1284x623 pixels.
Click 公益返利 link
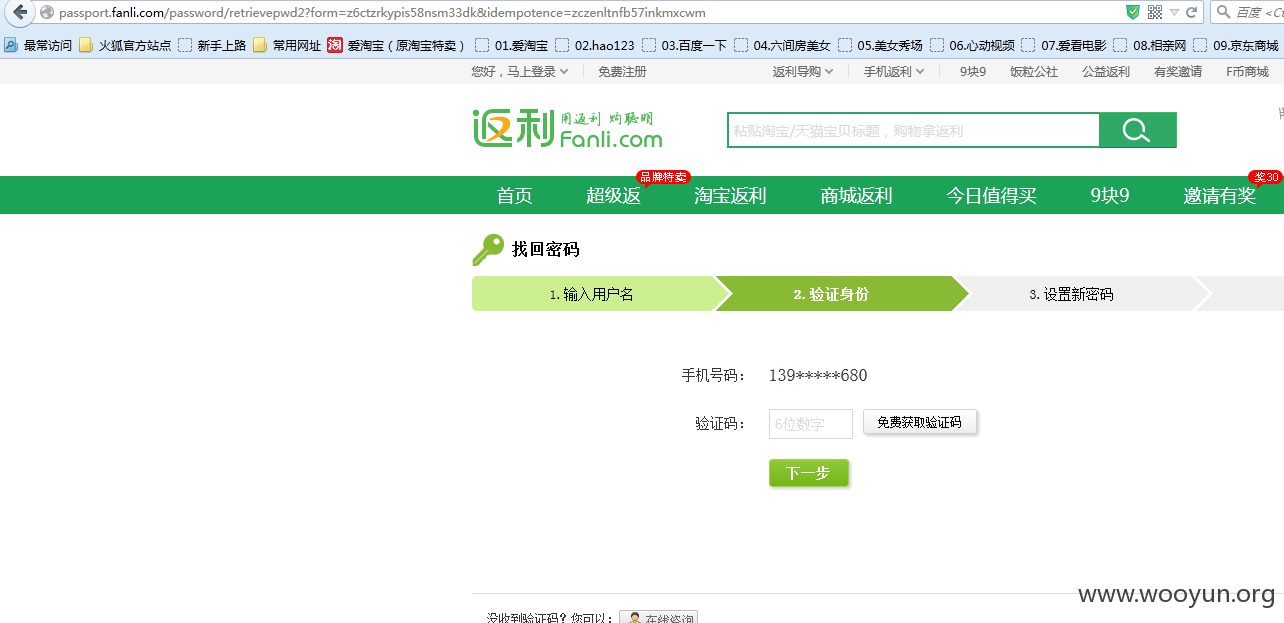(x=1106, y=72)
